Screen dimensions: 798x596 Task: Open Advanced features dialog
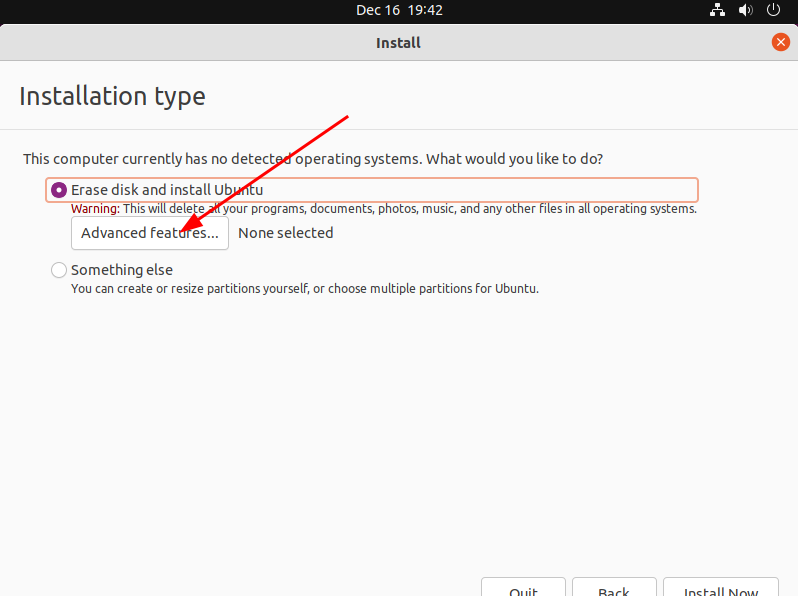150,233
